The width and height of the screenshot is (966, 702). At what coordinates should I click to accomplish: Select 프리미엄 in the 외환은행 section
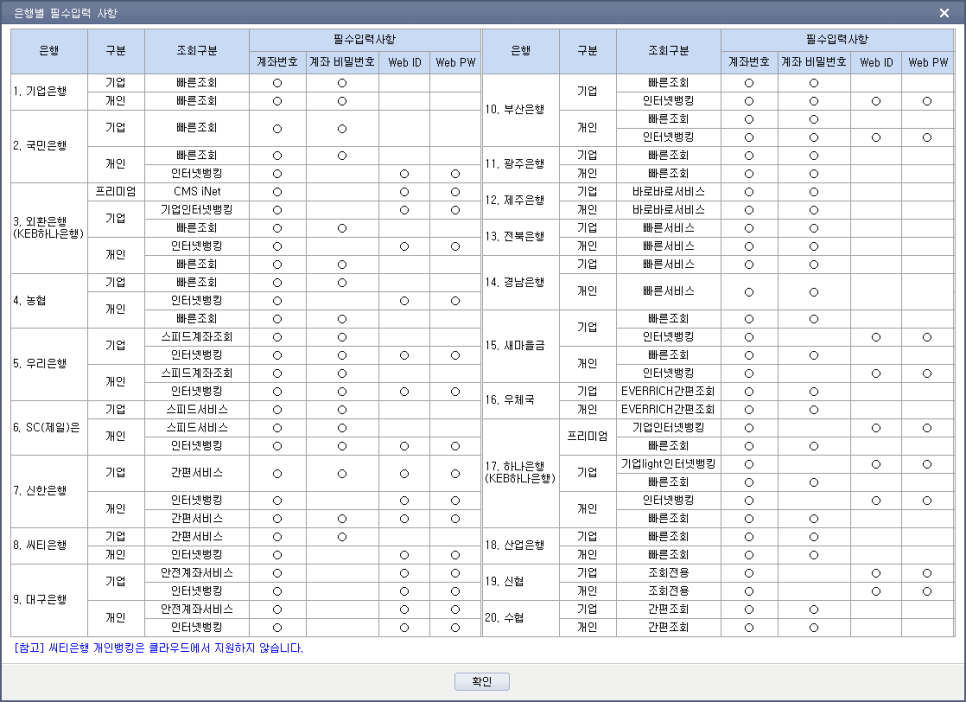(x=116, y=192)
